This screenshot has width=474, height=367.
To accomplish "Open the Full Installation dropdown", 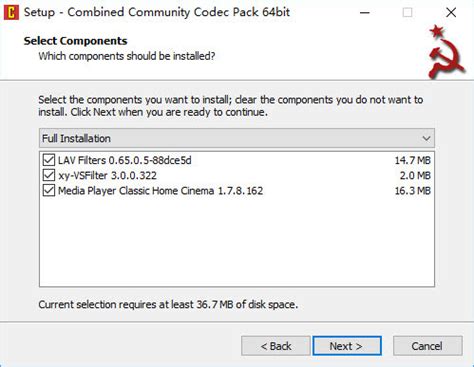I will 237,138.
